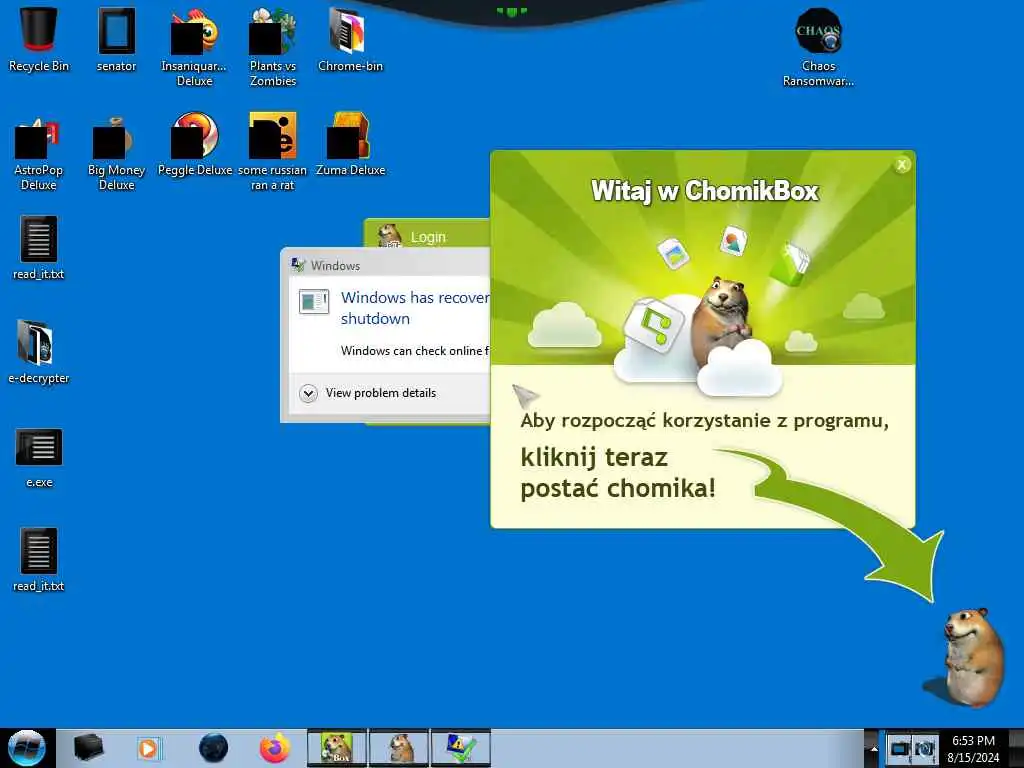Show hidden system tray icons
This screenshot has width=1024, height=768.
pos(873,748)
